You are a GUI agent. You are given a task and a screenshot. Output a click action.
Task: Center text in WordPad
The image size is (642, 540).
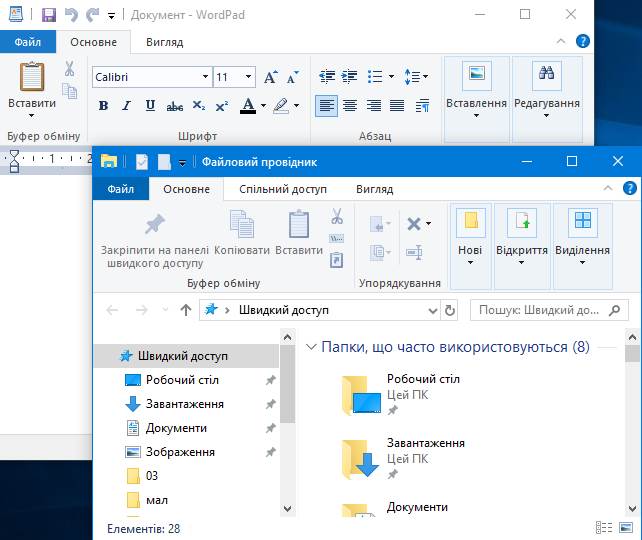coord(350,106)
